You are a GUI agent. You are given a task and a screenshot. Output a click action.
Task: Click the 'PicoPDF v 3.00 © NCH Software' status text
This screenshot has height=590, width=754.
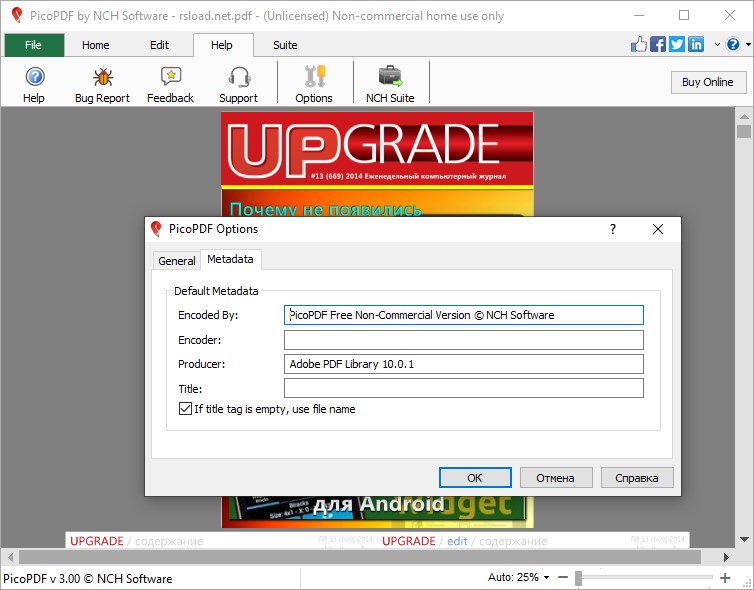click(x=88, y=578)
